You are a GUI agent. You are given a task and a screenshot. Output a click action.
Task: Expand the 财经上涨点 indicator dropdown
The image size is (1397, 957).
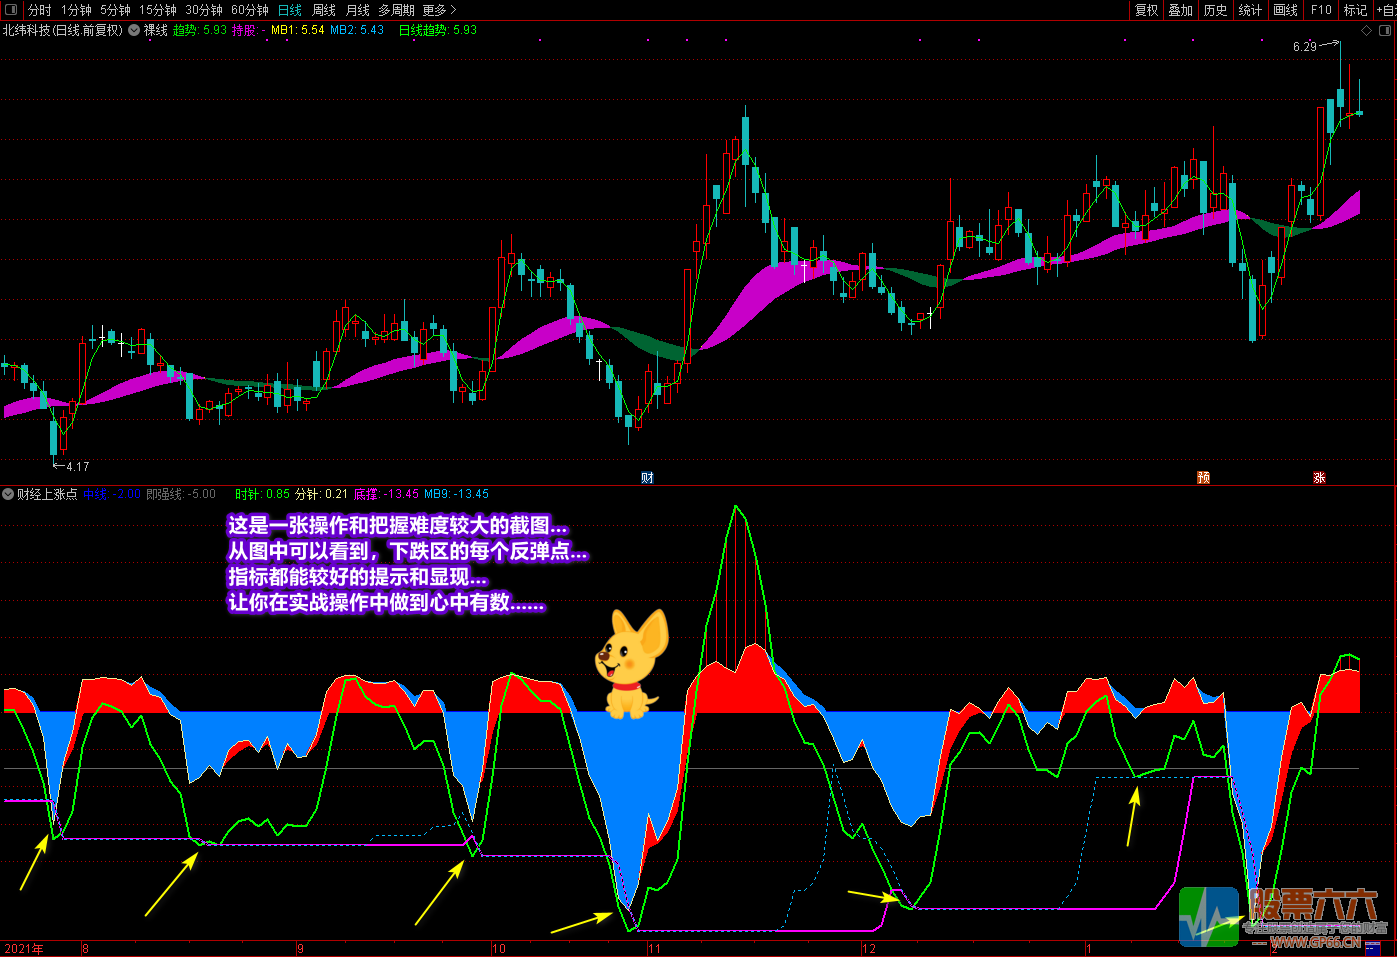point(9,494)
